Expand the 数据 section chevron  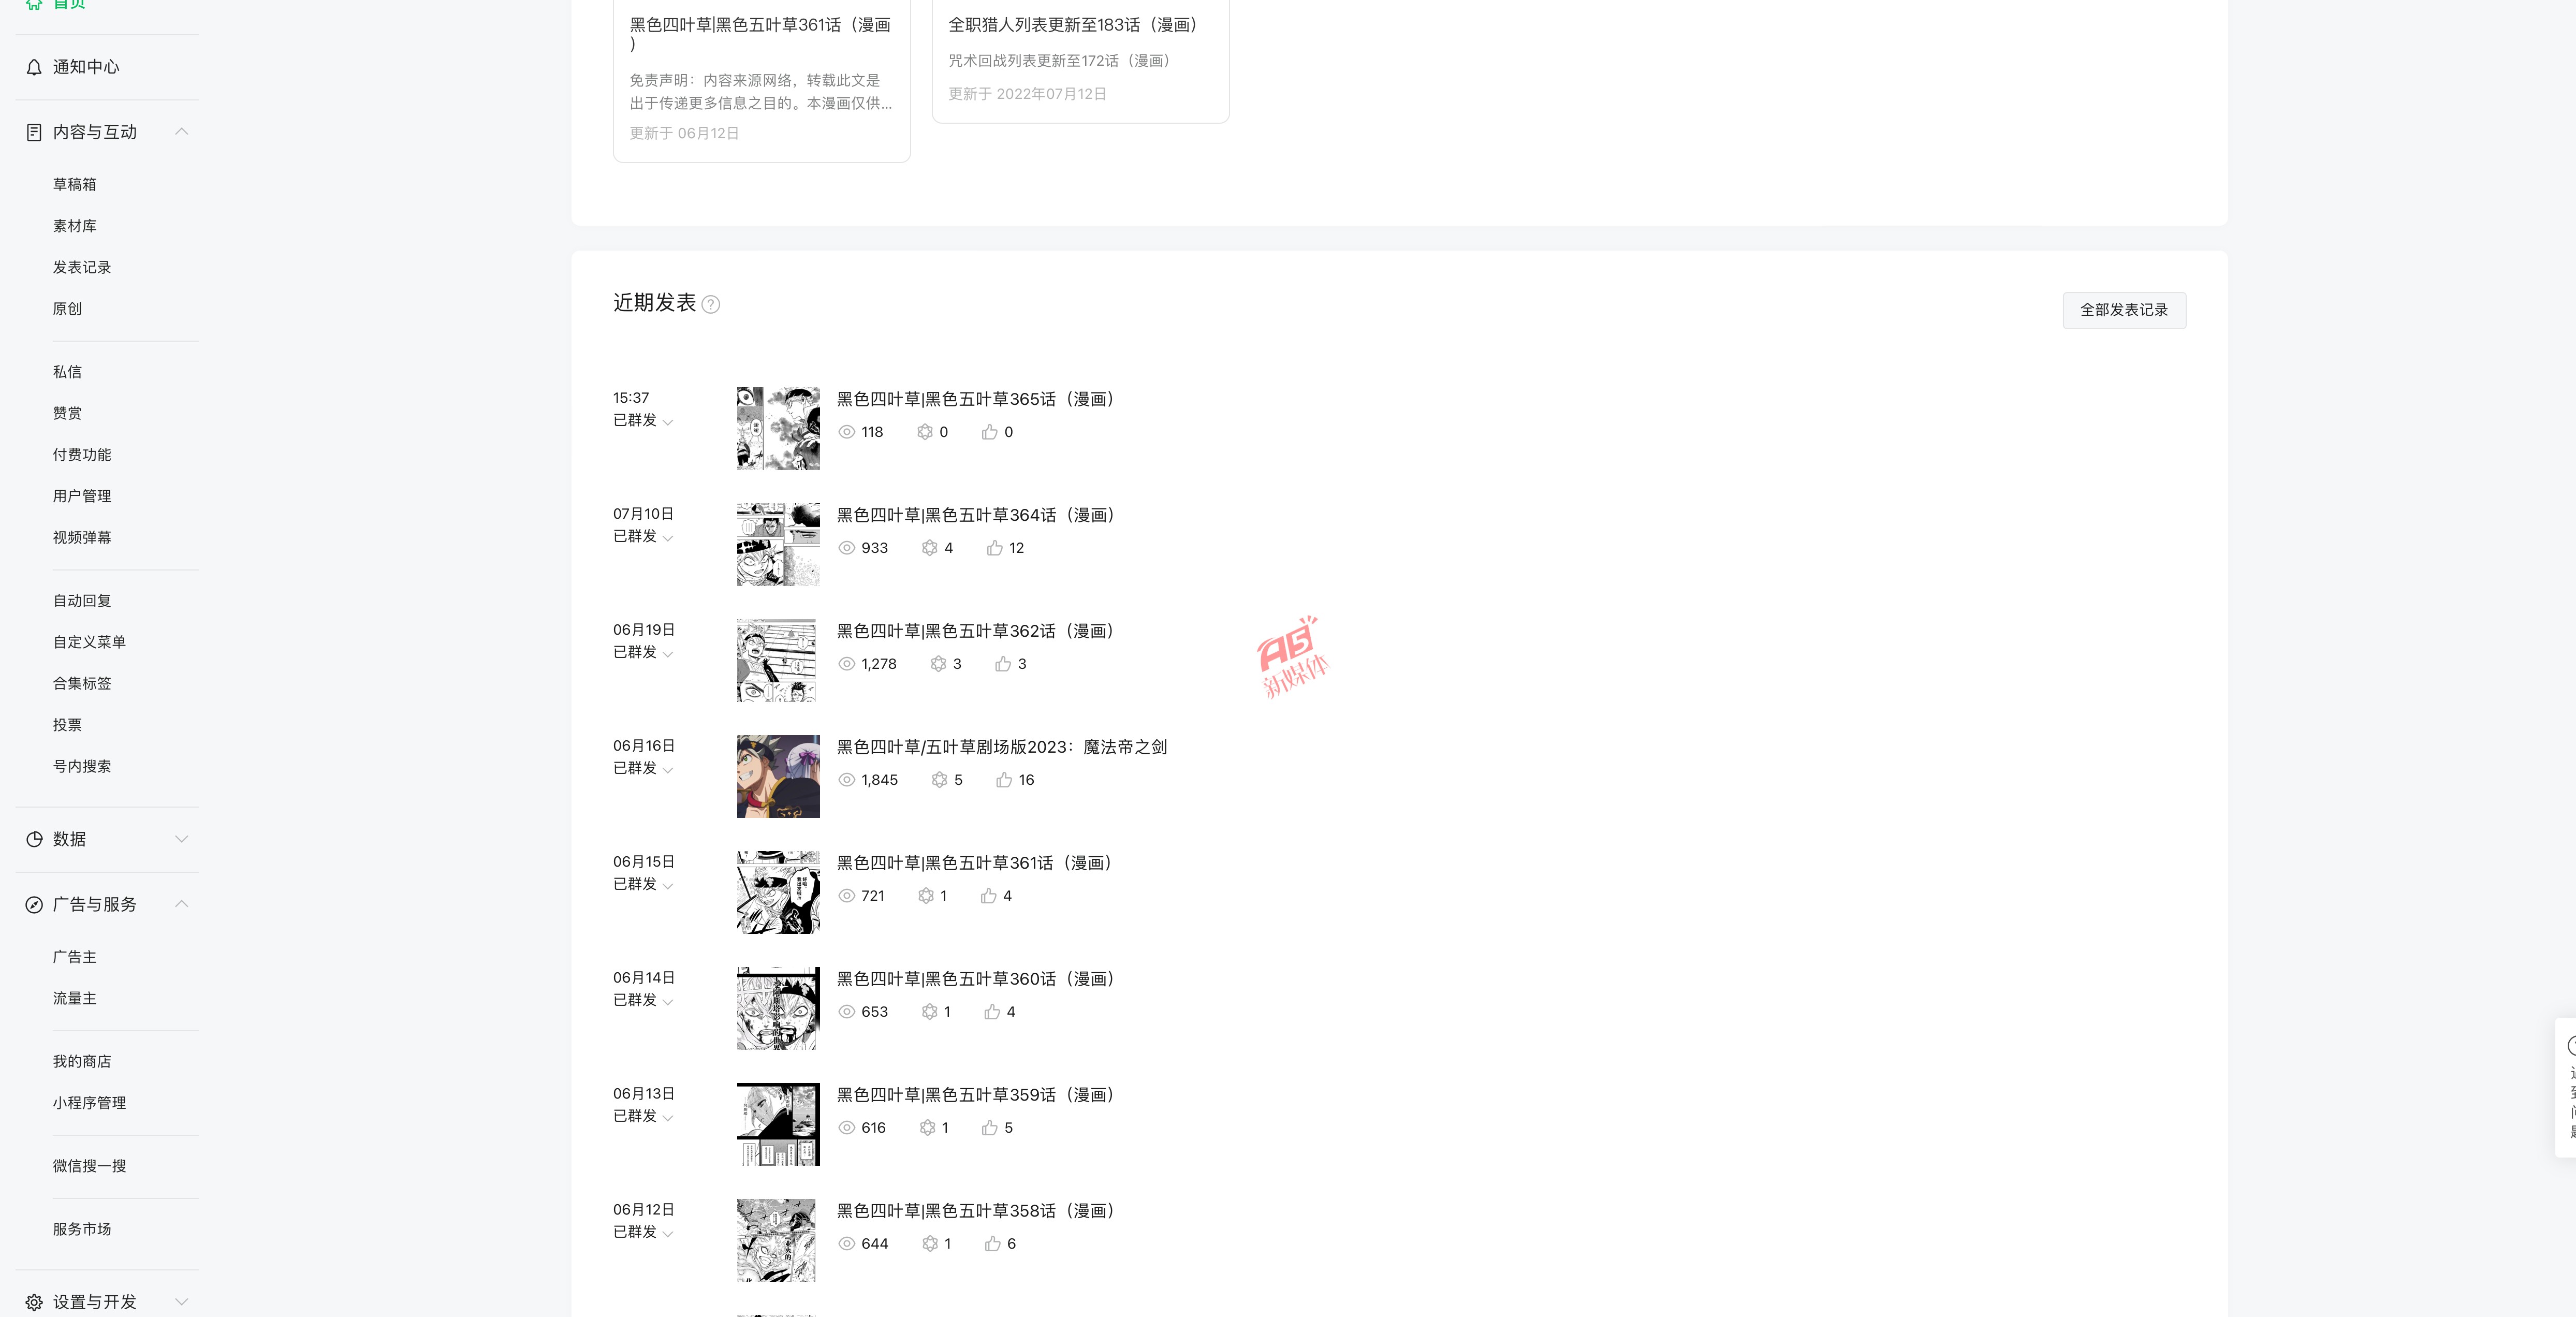coord(182,839)
